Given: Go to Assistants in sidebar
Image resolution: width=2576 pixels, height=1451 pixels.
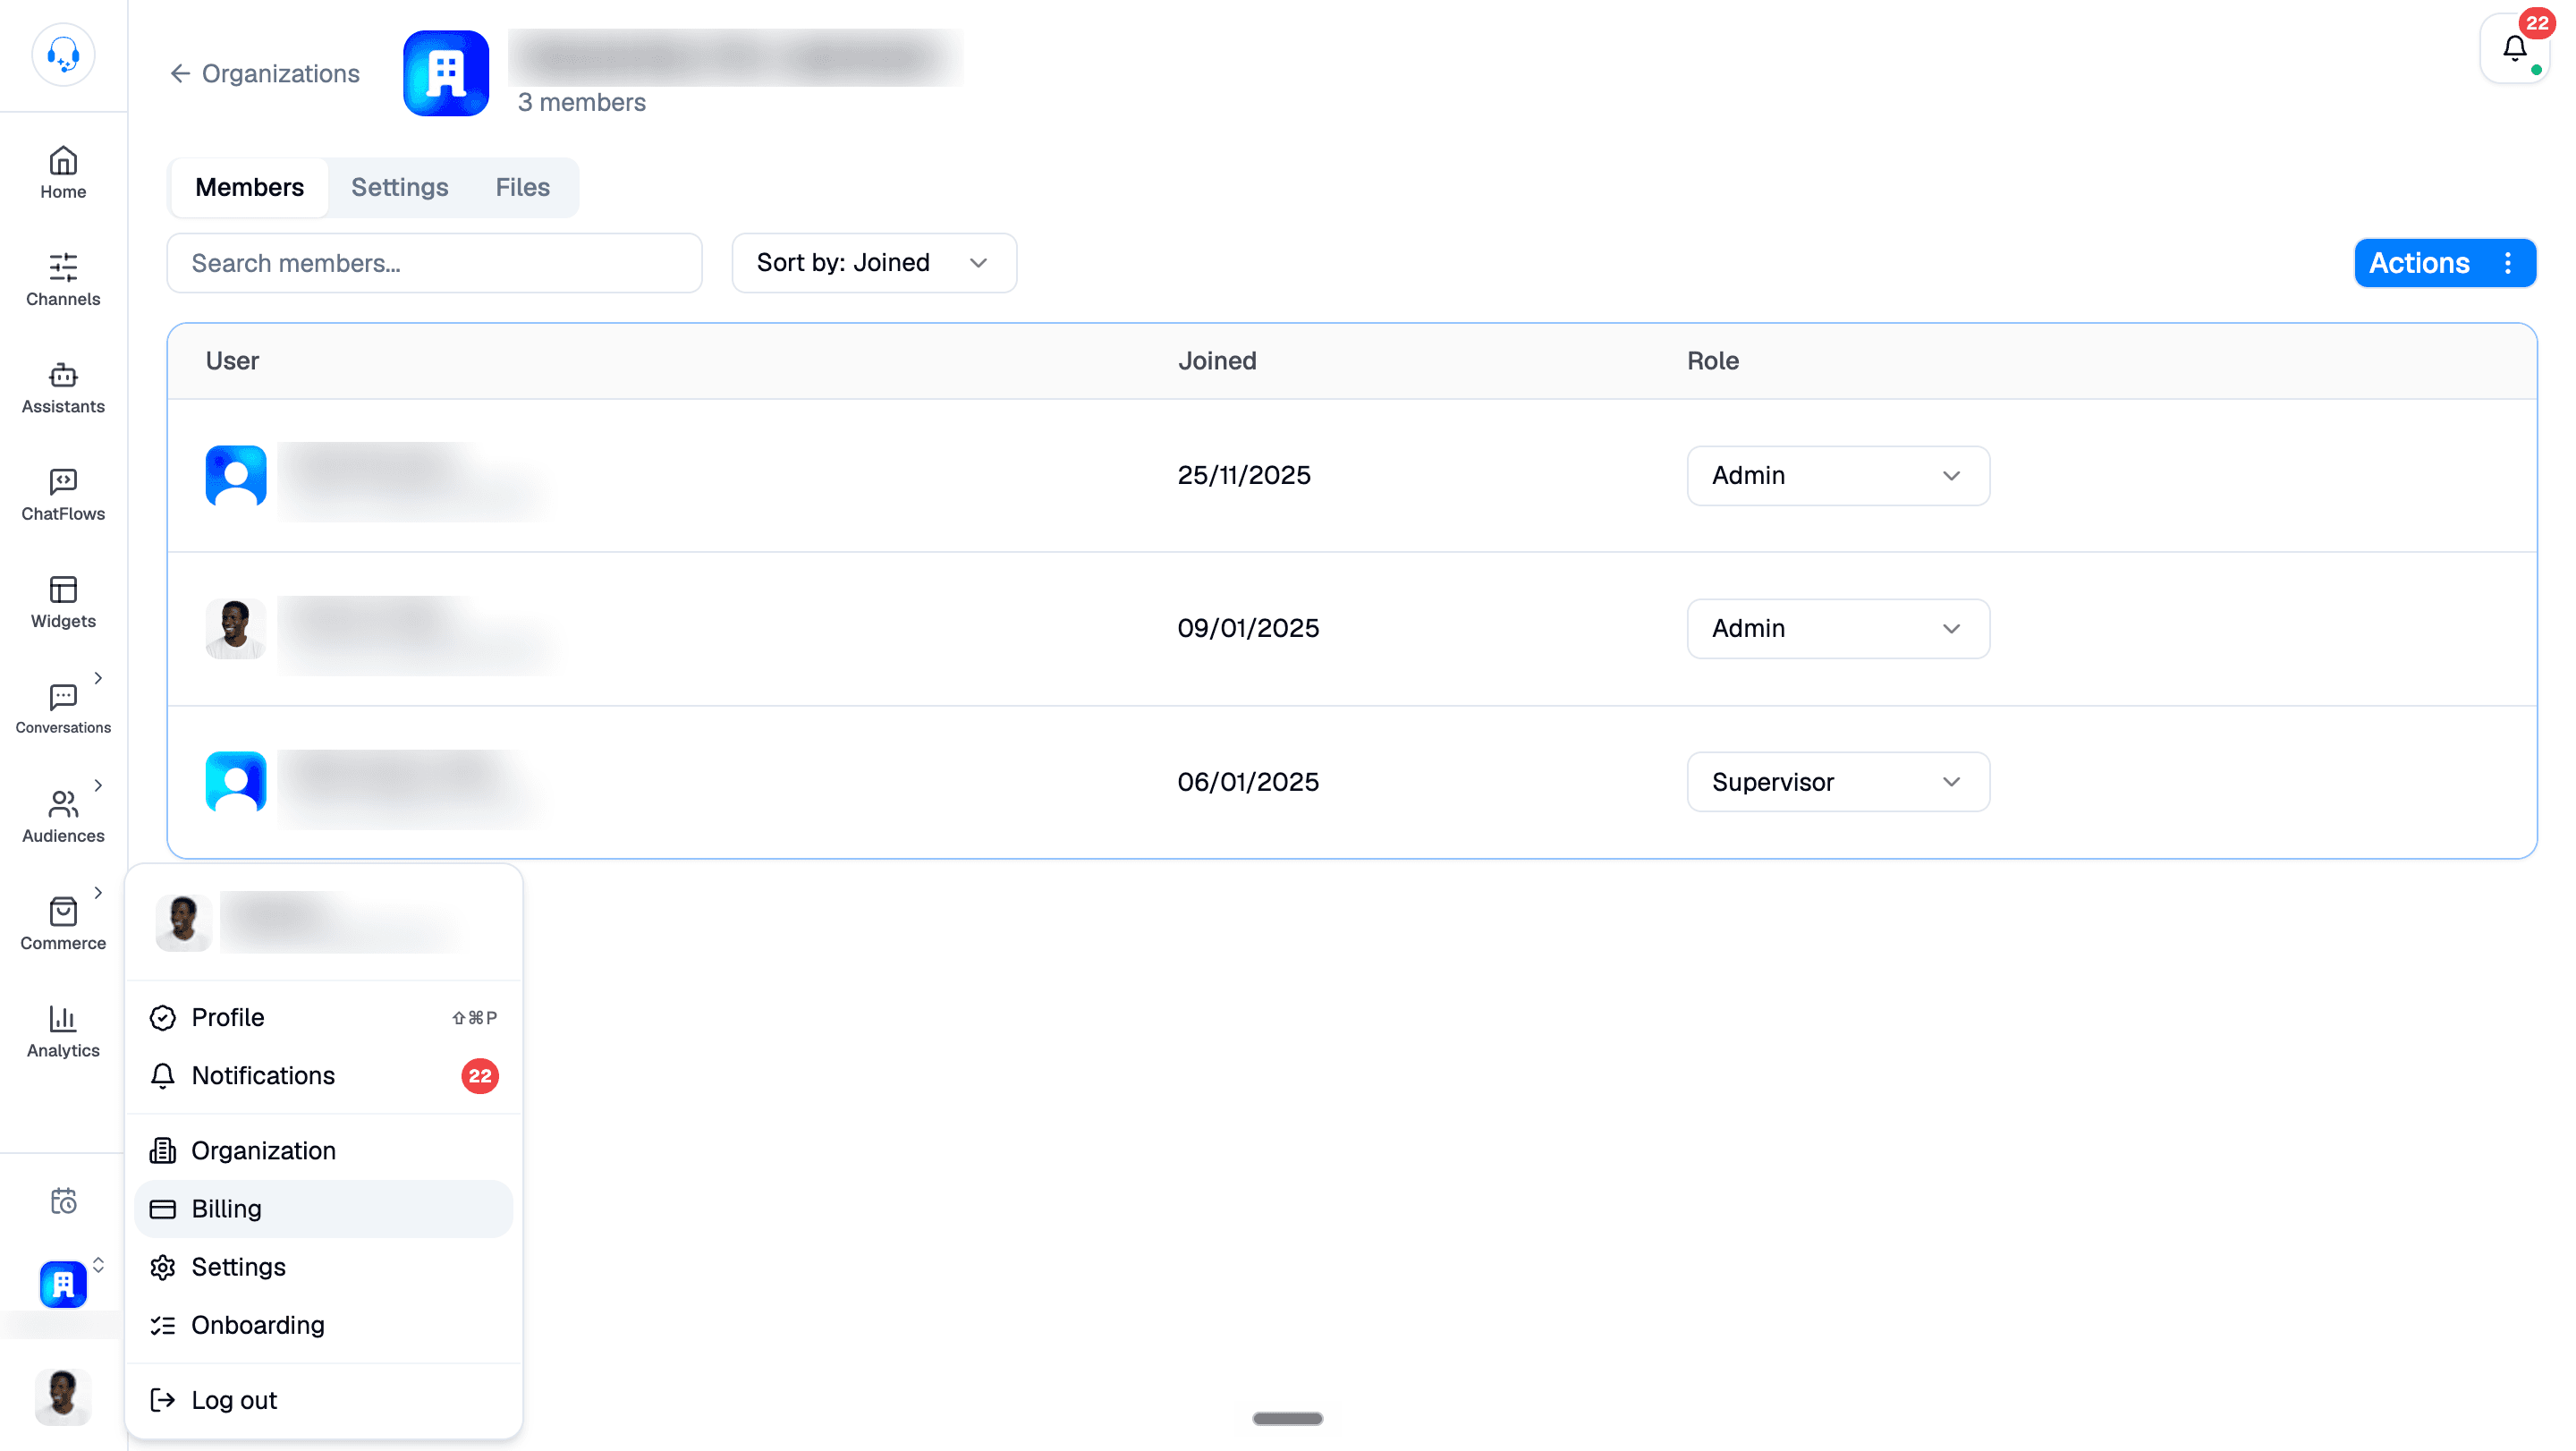Looking at the screenshot, I should [63, 387].
